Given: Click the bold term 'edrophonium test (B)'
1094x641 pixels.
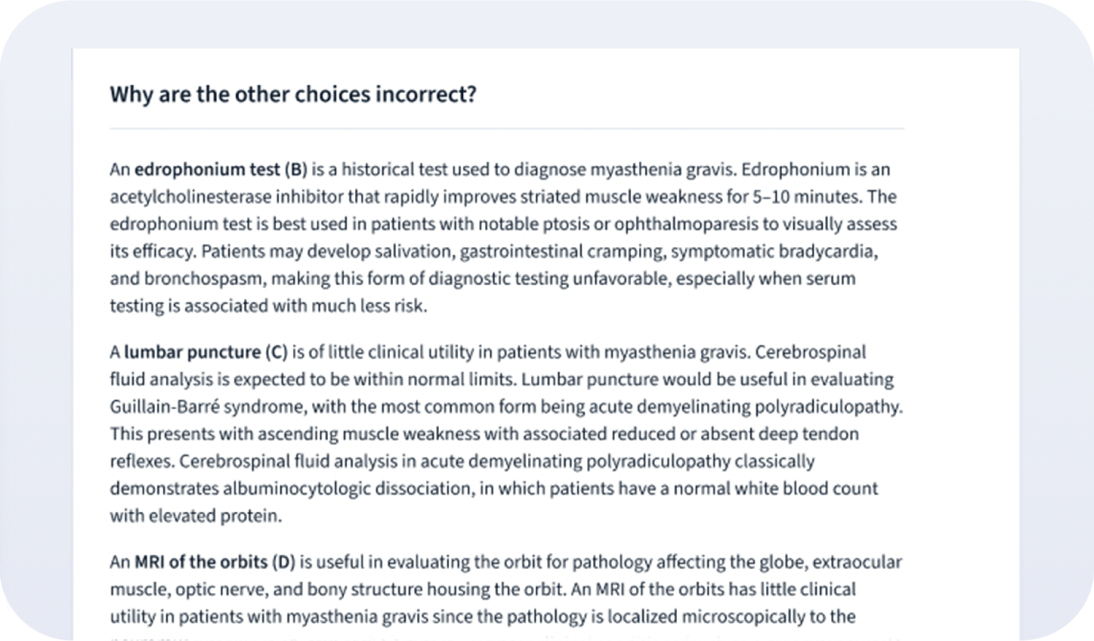Looking at the screenshot, I should (220, 169).
